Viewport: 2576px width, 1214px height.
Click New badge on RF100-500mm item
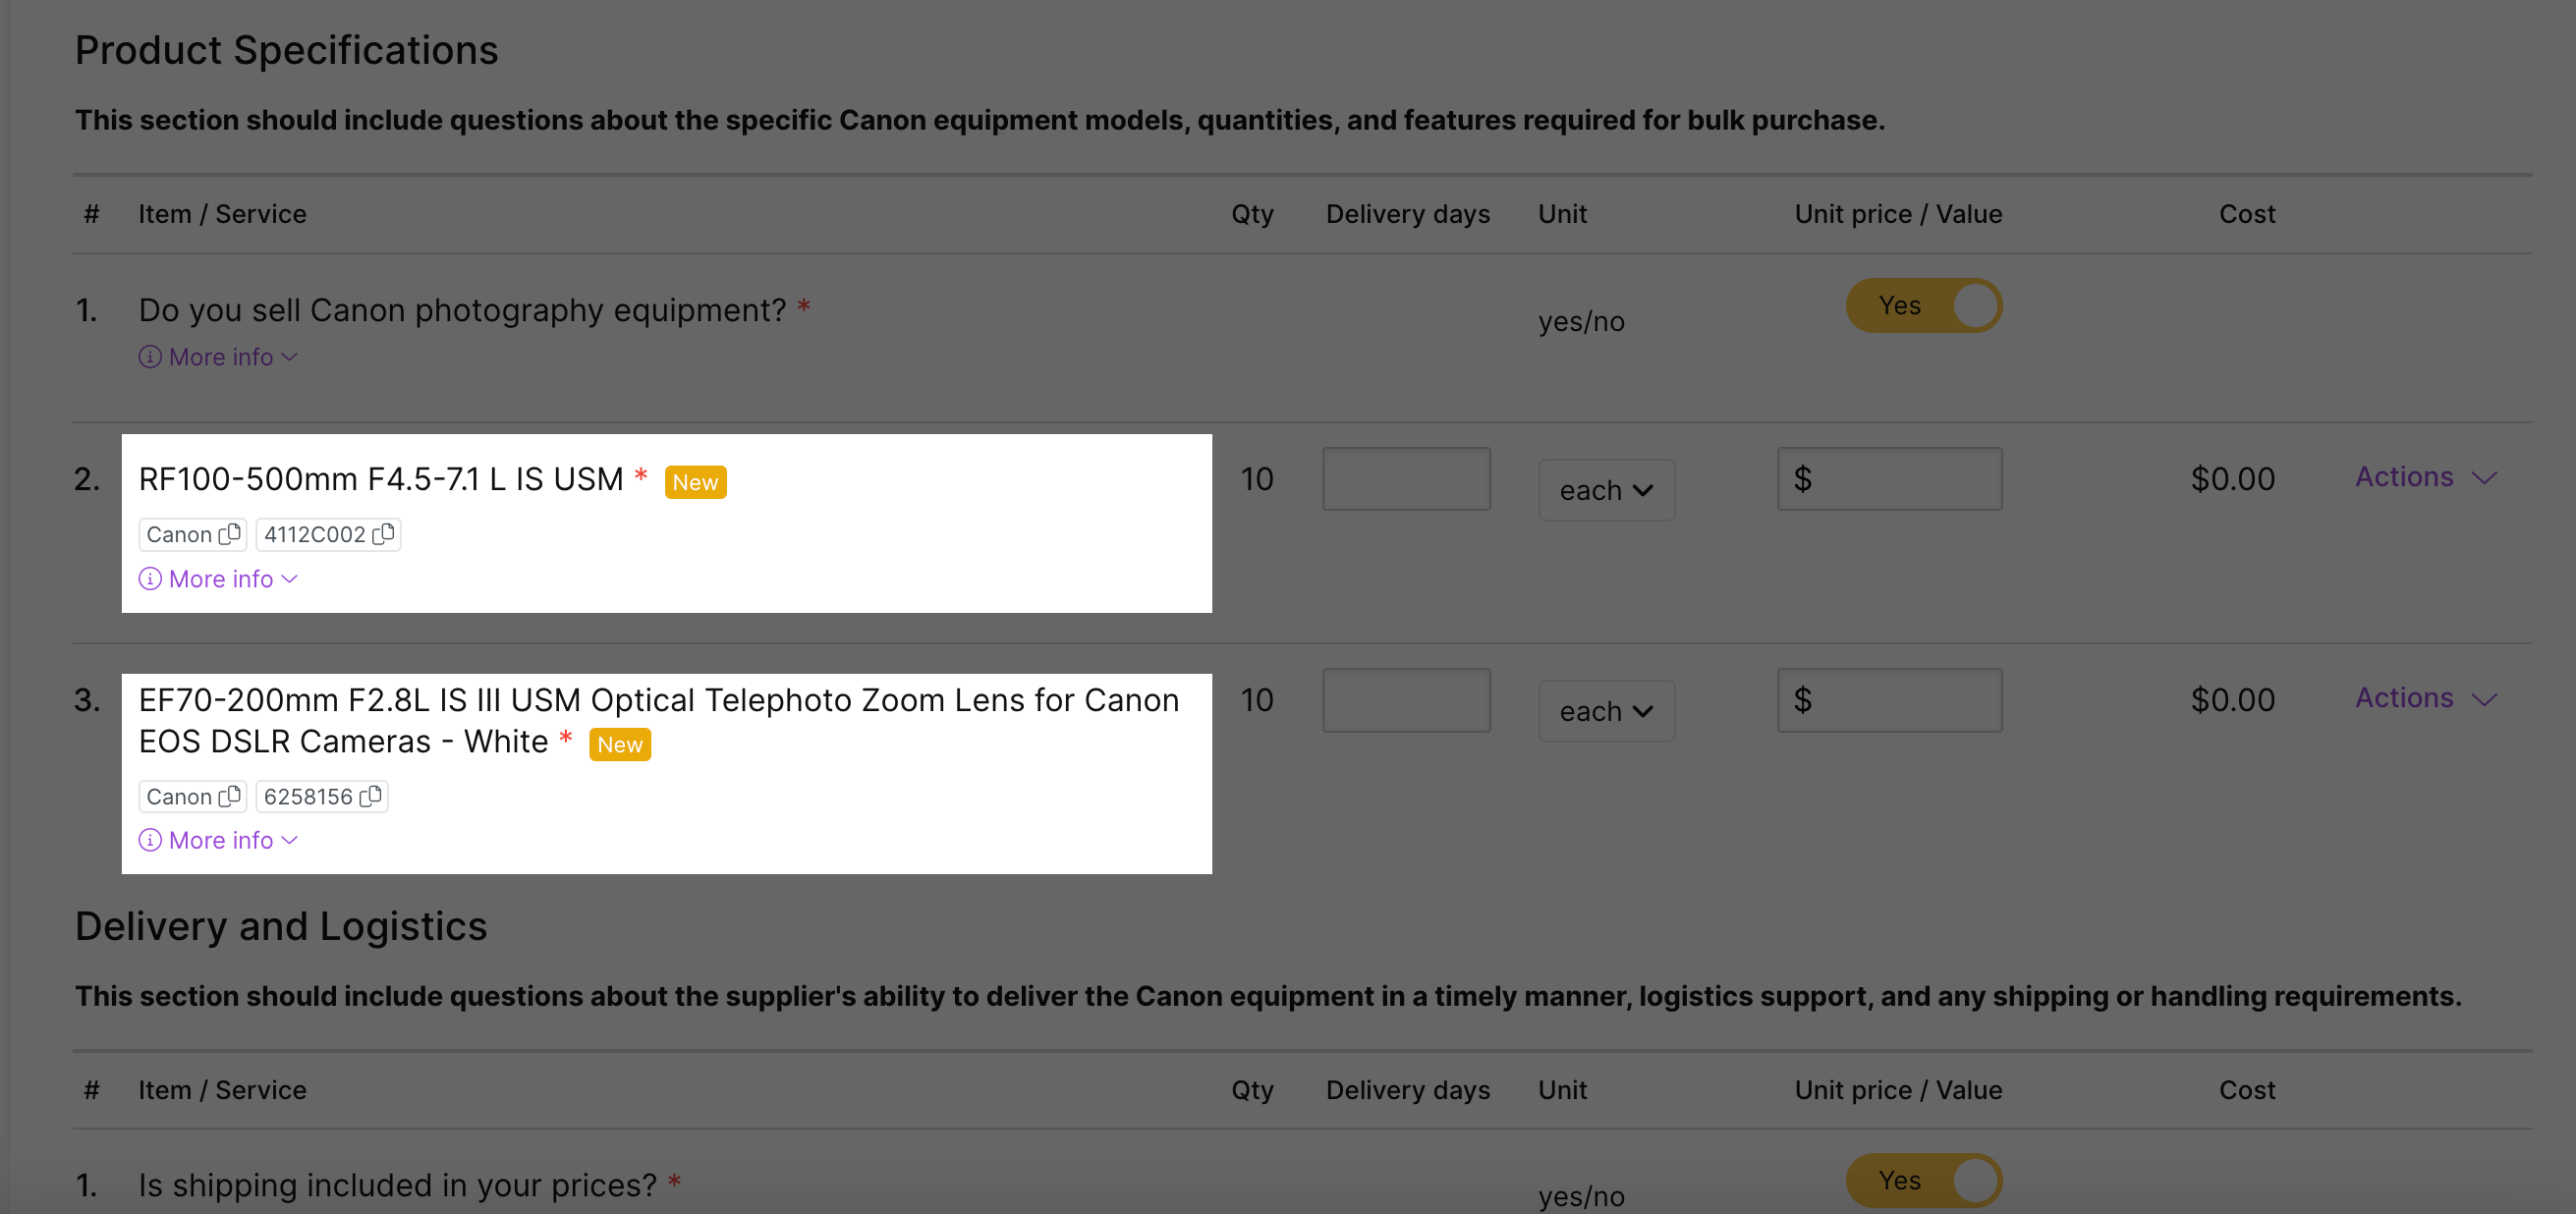click(x=695, y=482)
